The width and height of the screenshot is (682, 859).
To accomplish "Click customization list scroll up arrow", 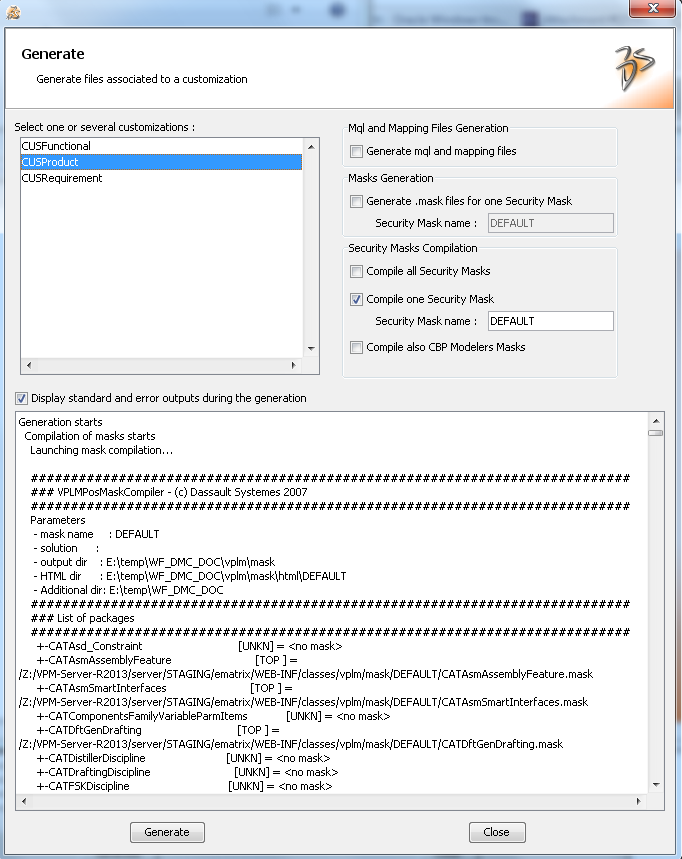I will [x=311, y=147].
